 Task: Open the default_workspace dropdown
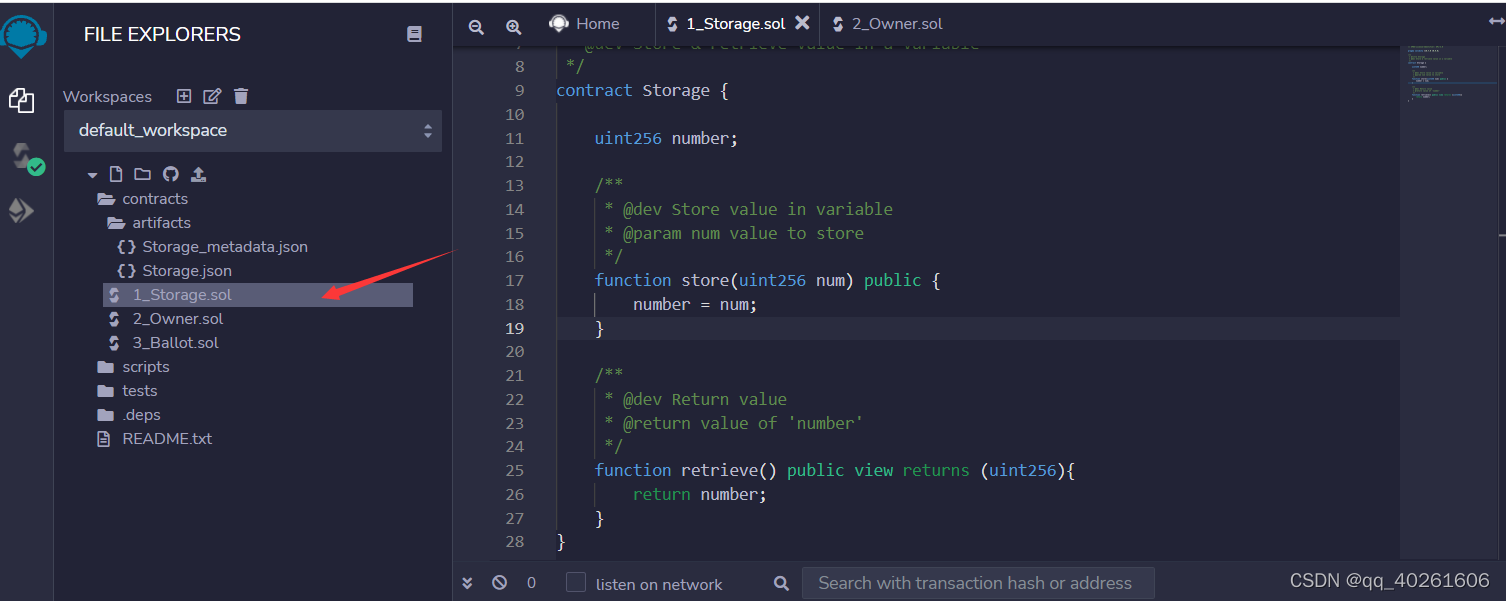point(253,131)
